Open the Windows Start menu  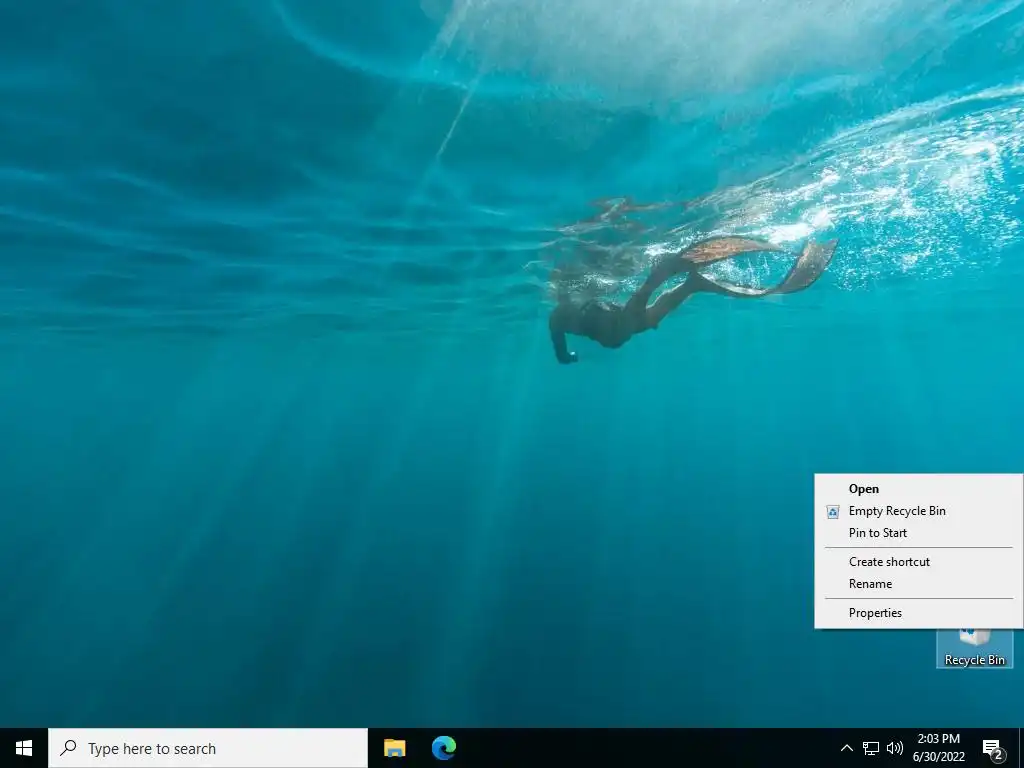coord(24,748)
